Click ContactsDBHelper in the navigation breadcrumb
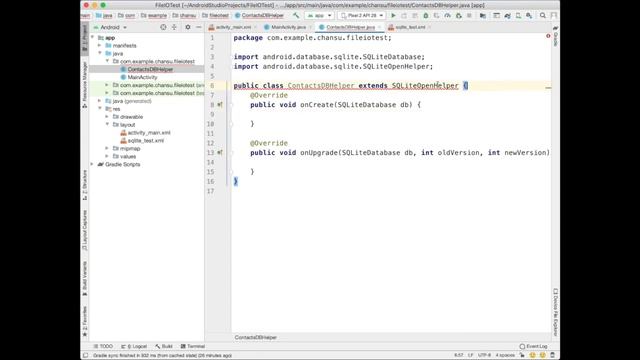640x360 pixels. (259, 16)
